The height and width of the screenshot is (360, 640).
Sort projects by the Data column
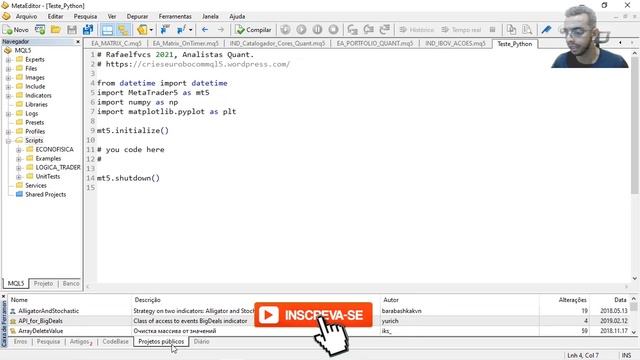click(x=610, y=300)
